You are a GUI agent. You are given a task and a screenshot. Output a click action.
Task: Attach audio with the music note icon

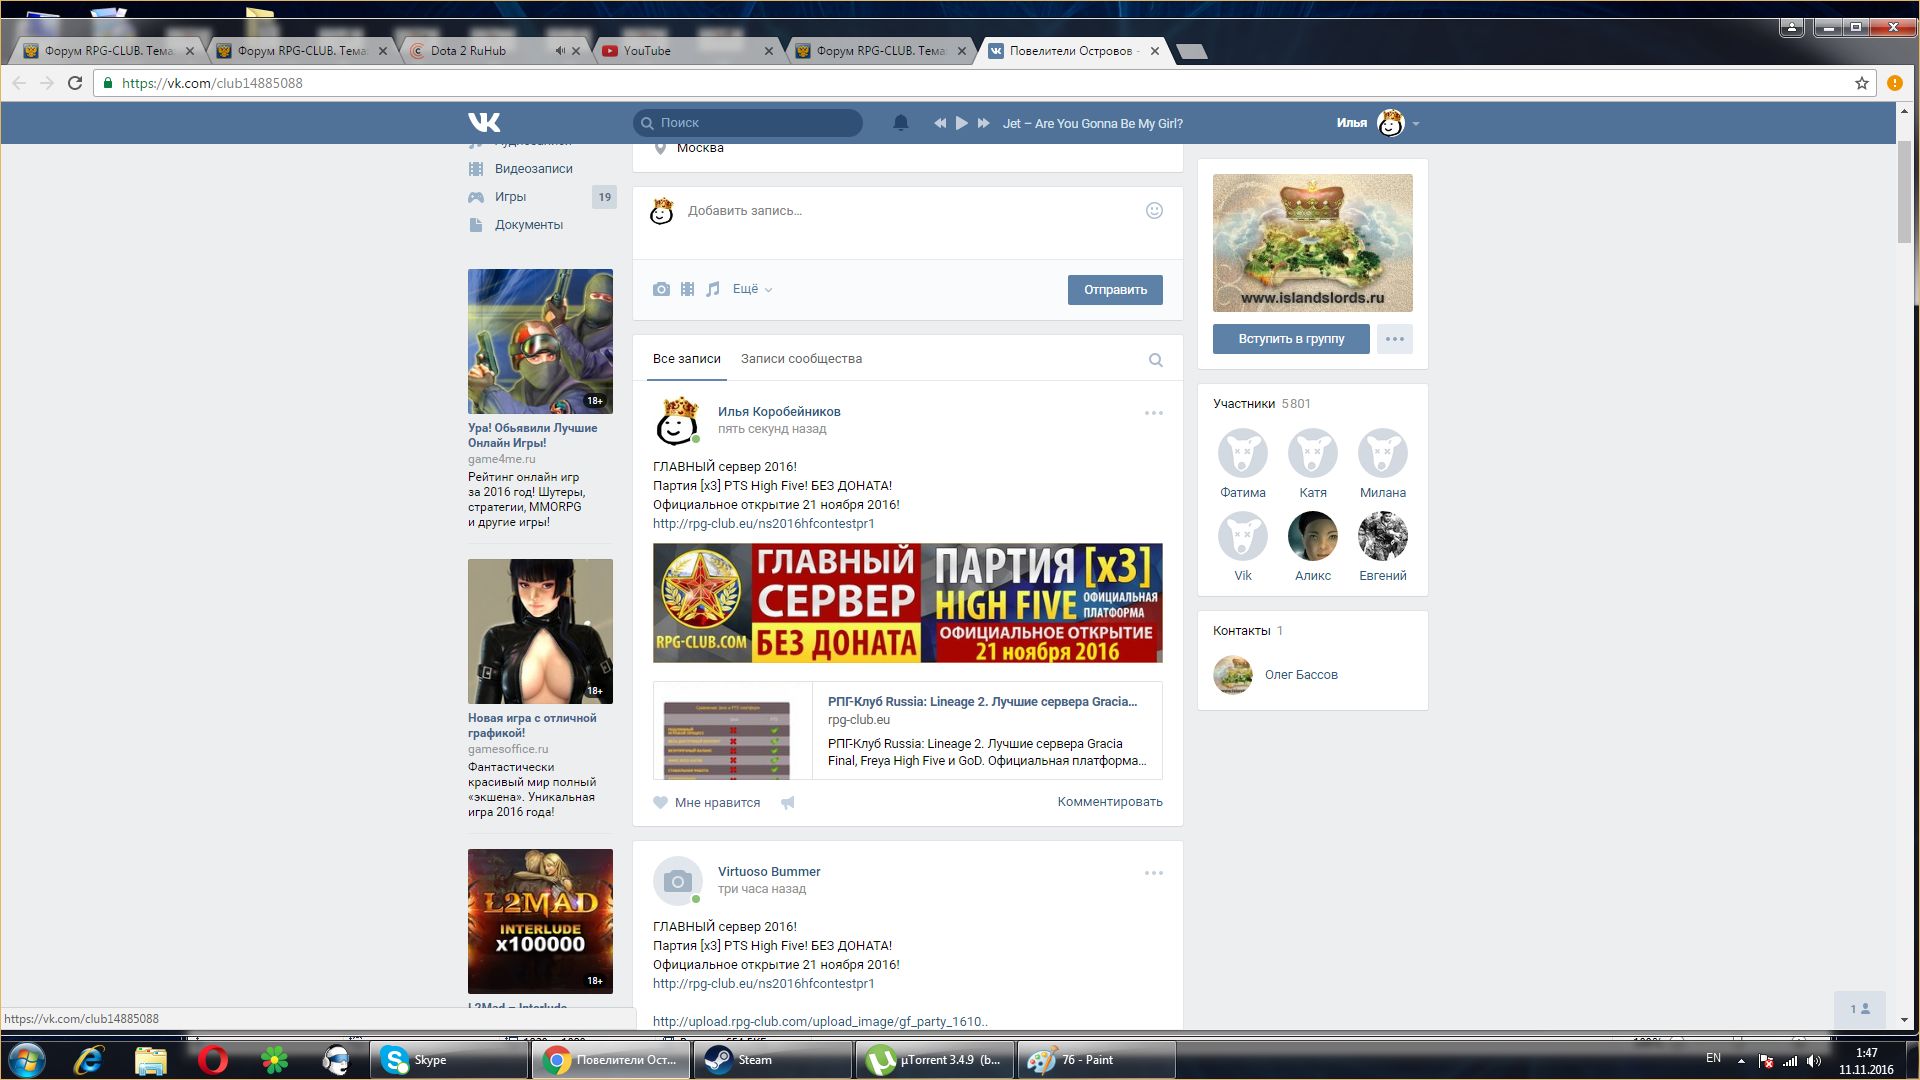[712, 289]
